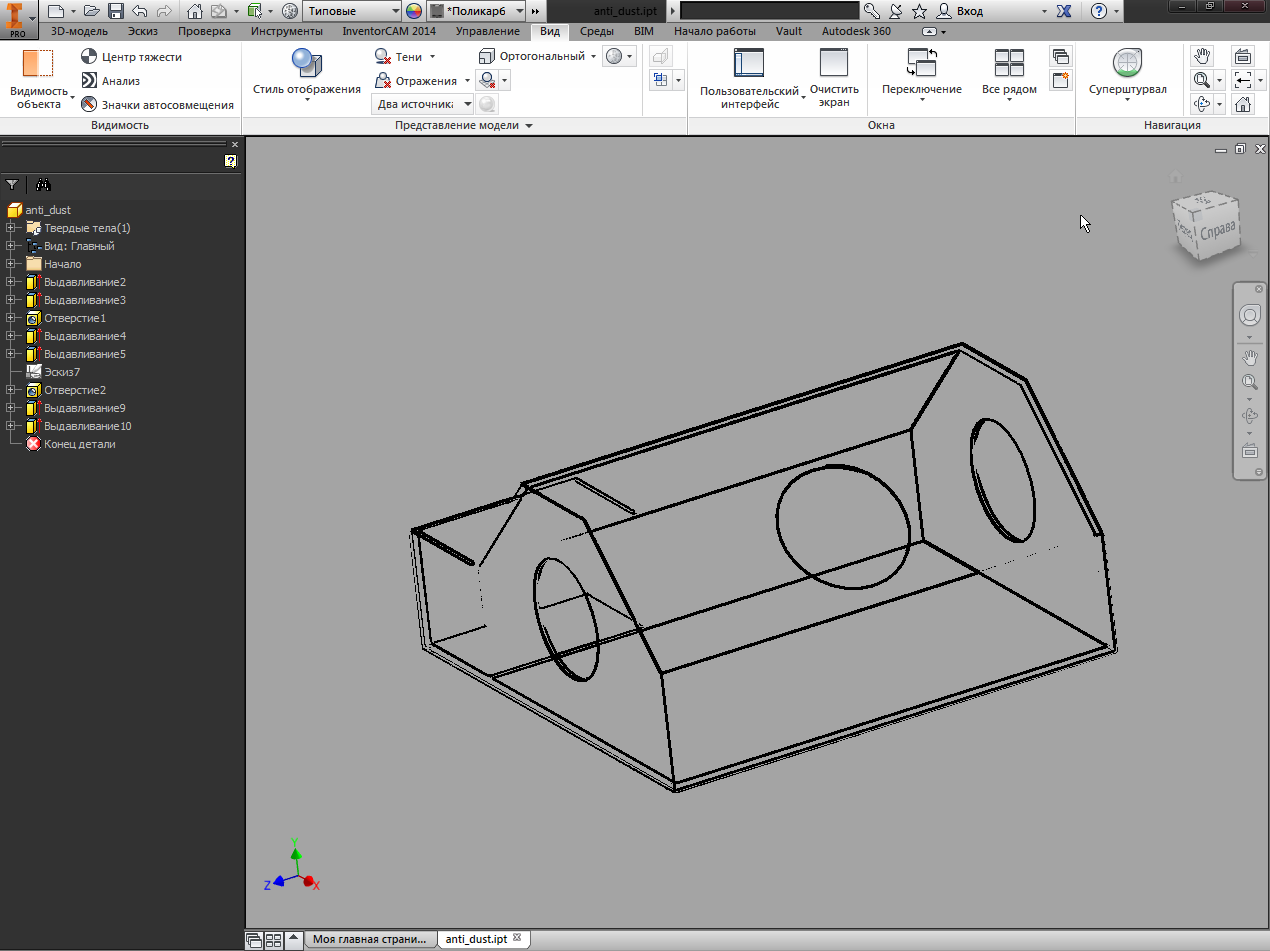
Task: Toggle Shadows (Тени) display
Action: [x=382, y=57]
